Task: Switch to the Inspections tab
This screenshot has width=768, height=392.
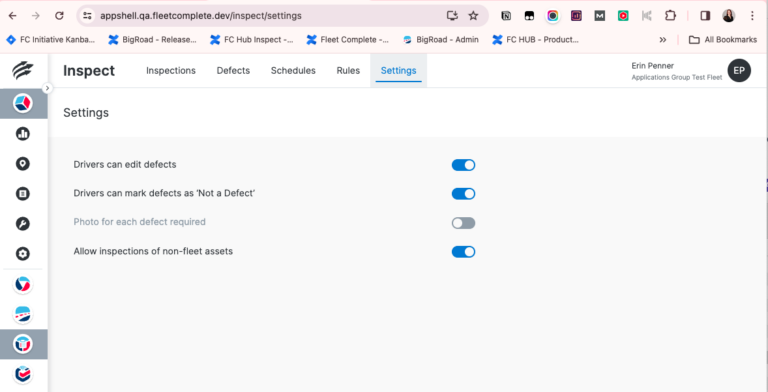Action: (x=171, y=71)
